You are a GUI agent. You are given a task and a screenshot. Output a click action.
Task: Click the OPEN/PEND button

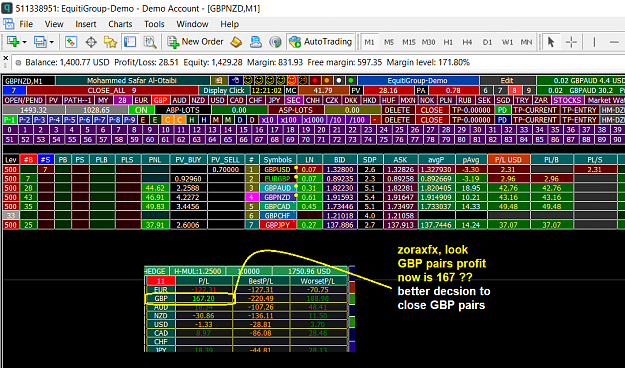pyautogui.click(x=24, y=100)
